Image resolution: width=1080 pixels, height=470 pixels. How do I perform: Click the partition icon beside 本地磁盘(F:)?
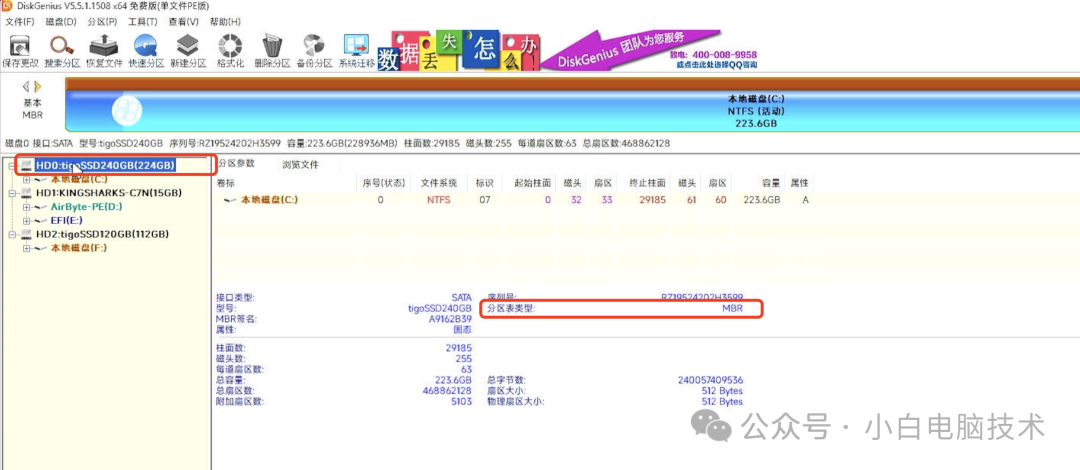coord(41,248)
